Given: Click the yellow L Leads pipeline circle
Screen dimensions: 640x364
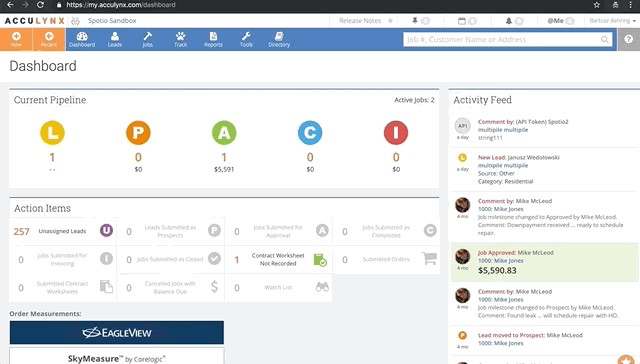Looking at the screenshot, I should click(x=52, y=133).
